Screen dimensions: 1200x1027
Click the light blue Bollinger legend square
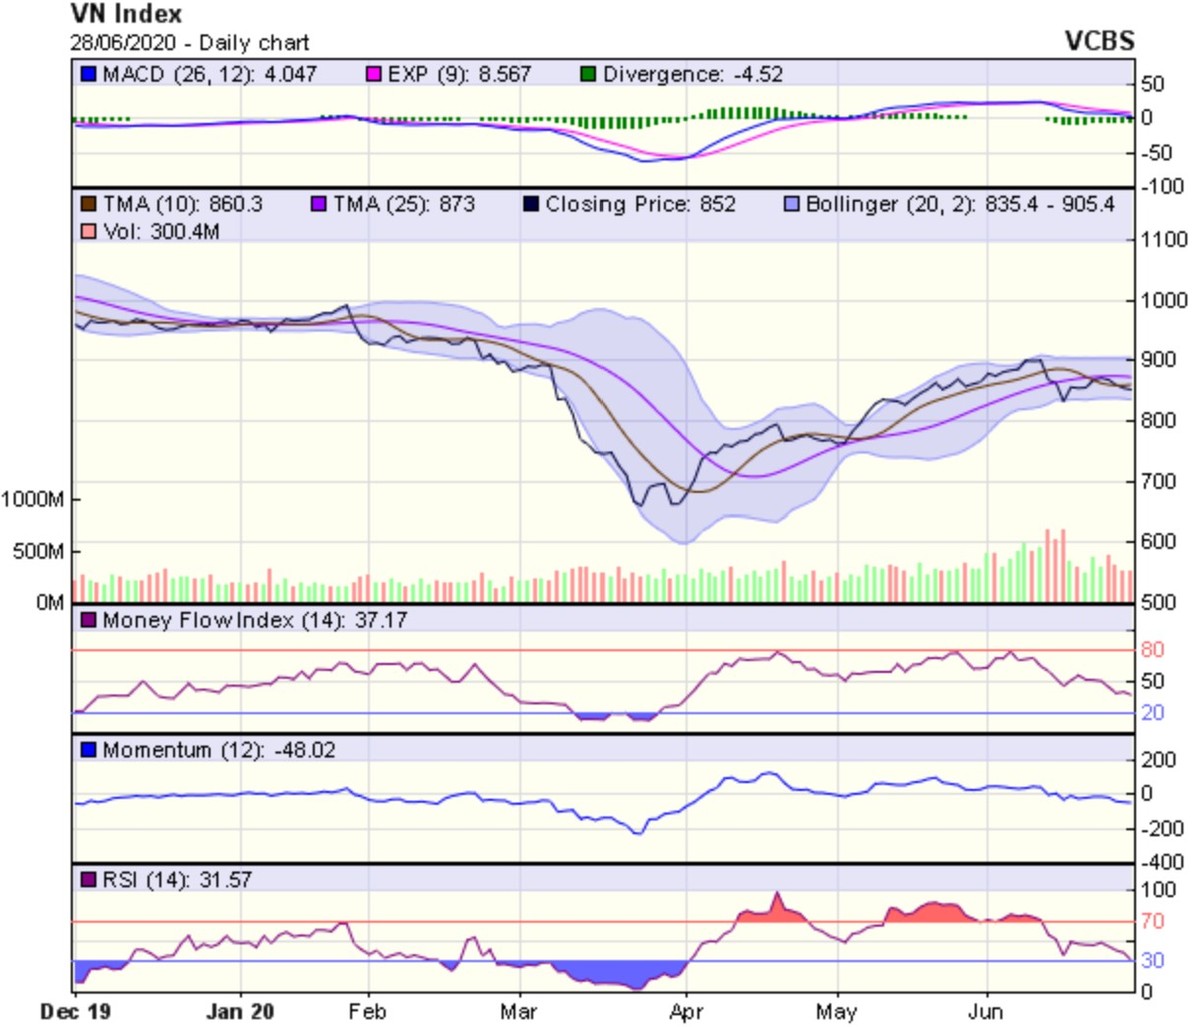(x=792, y=205)
